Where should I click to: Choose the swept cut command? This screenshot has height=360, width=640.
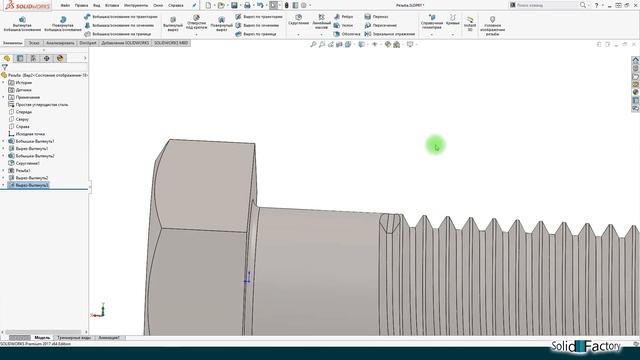[x=259, y=17]
